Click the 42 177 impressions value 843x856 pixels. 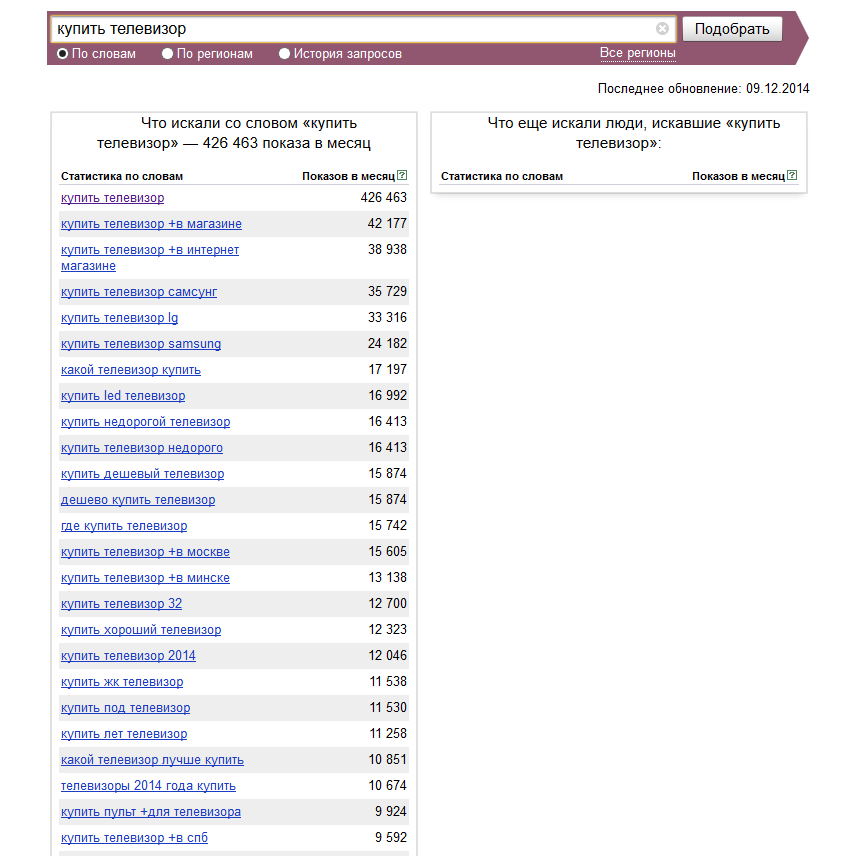pos(387,224)
